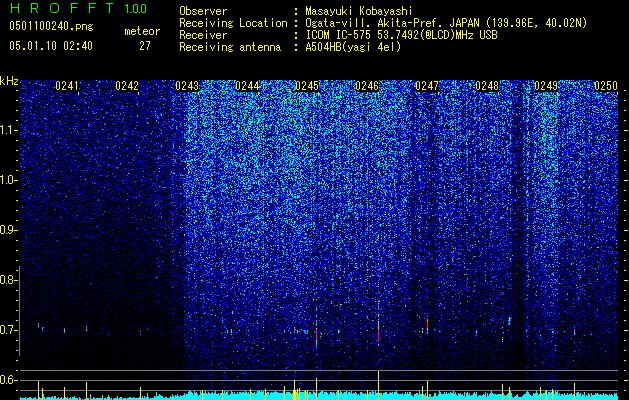629x400 pixels.
Task: Click the 0245 time marker
Action: point(306,86)
